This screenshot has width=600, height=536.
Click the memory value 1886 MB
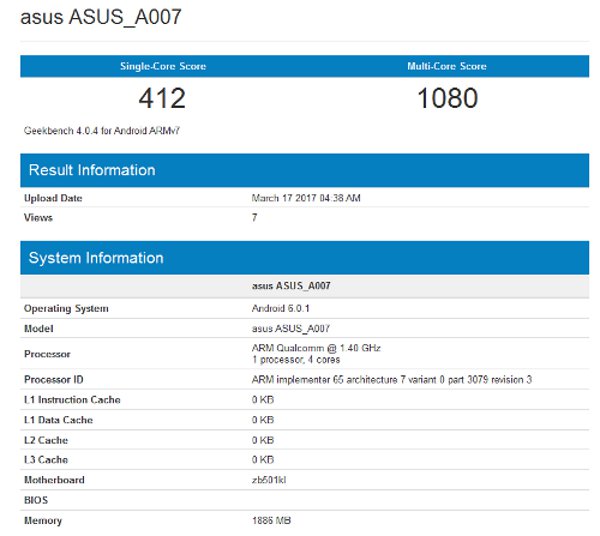click(x=271, y=521)
